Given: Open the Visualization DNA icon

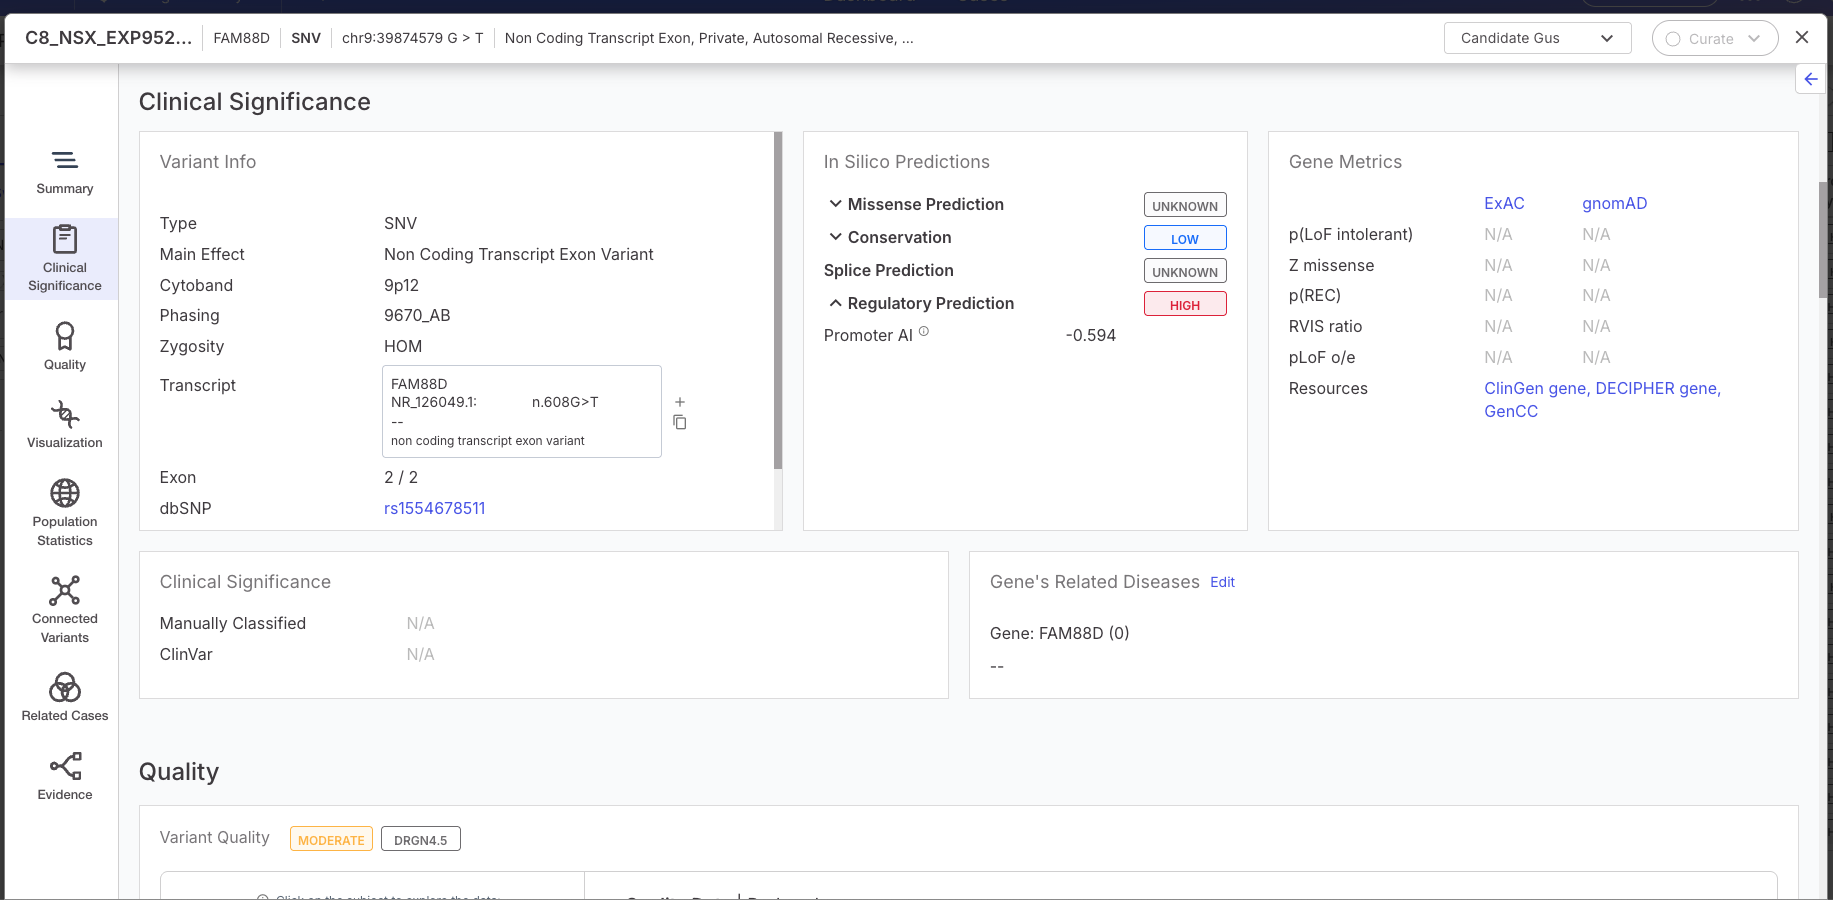Looking at the screenshot, I should point(65,414).
